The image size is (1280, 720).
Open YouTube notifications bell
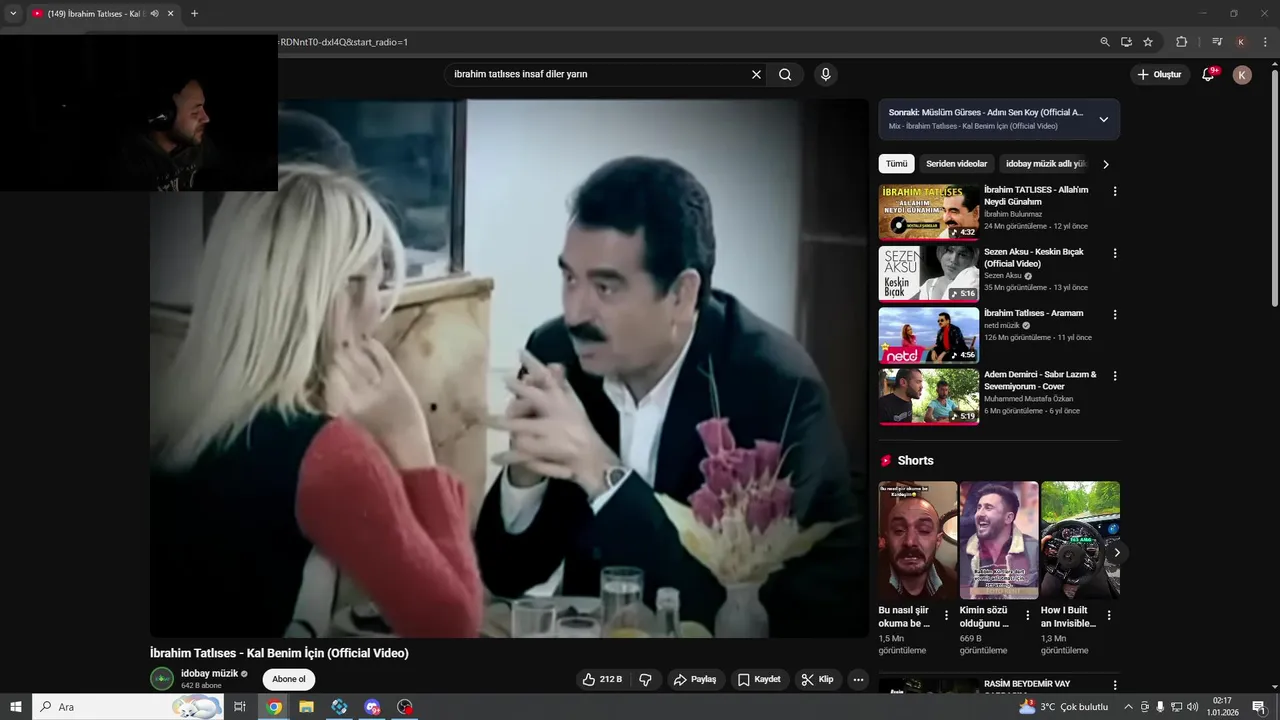pos(1207,74)
